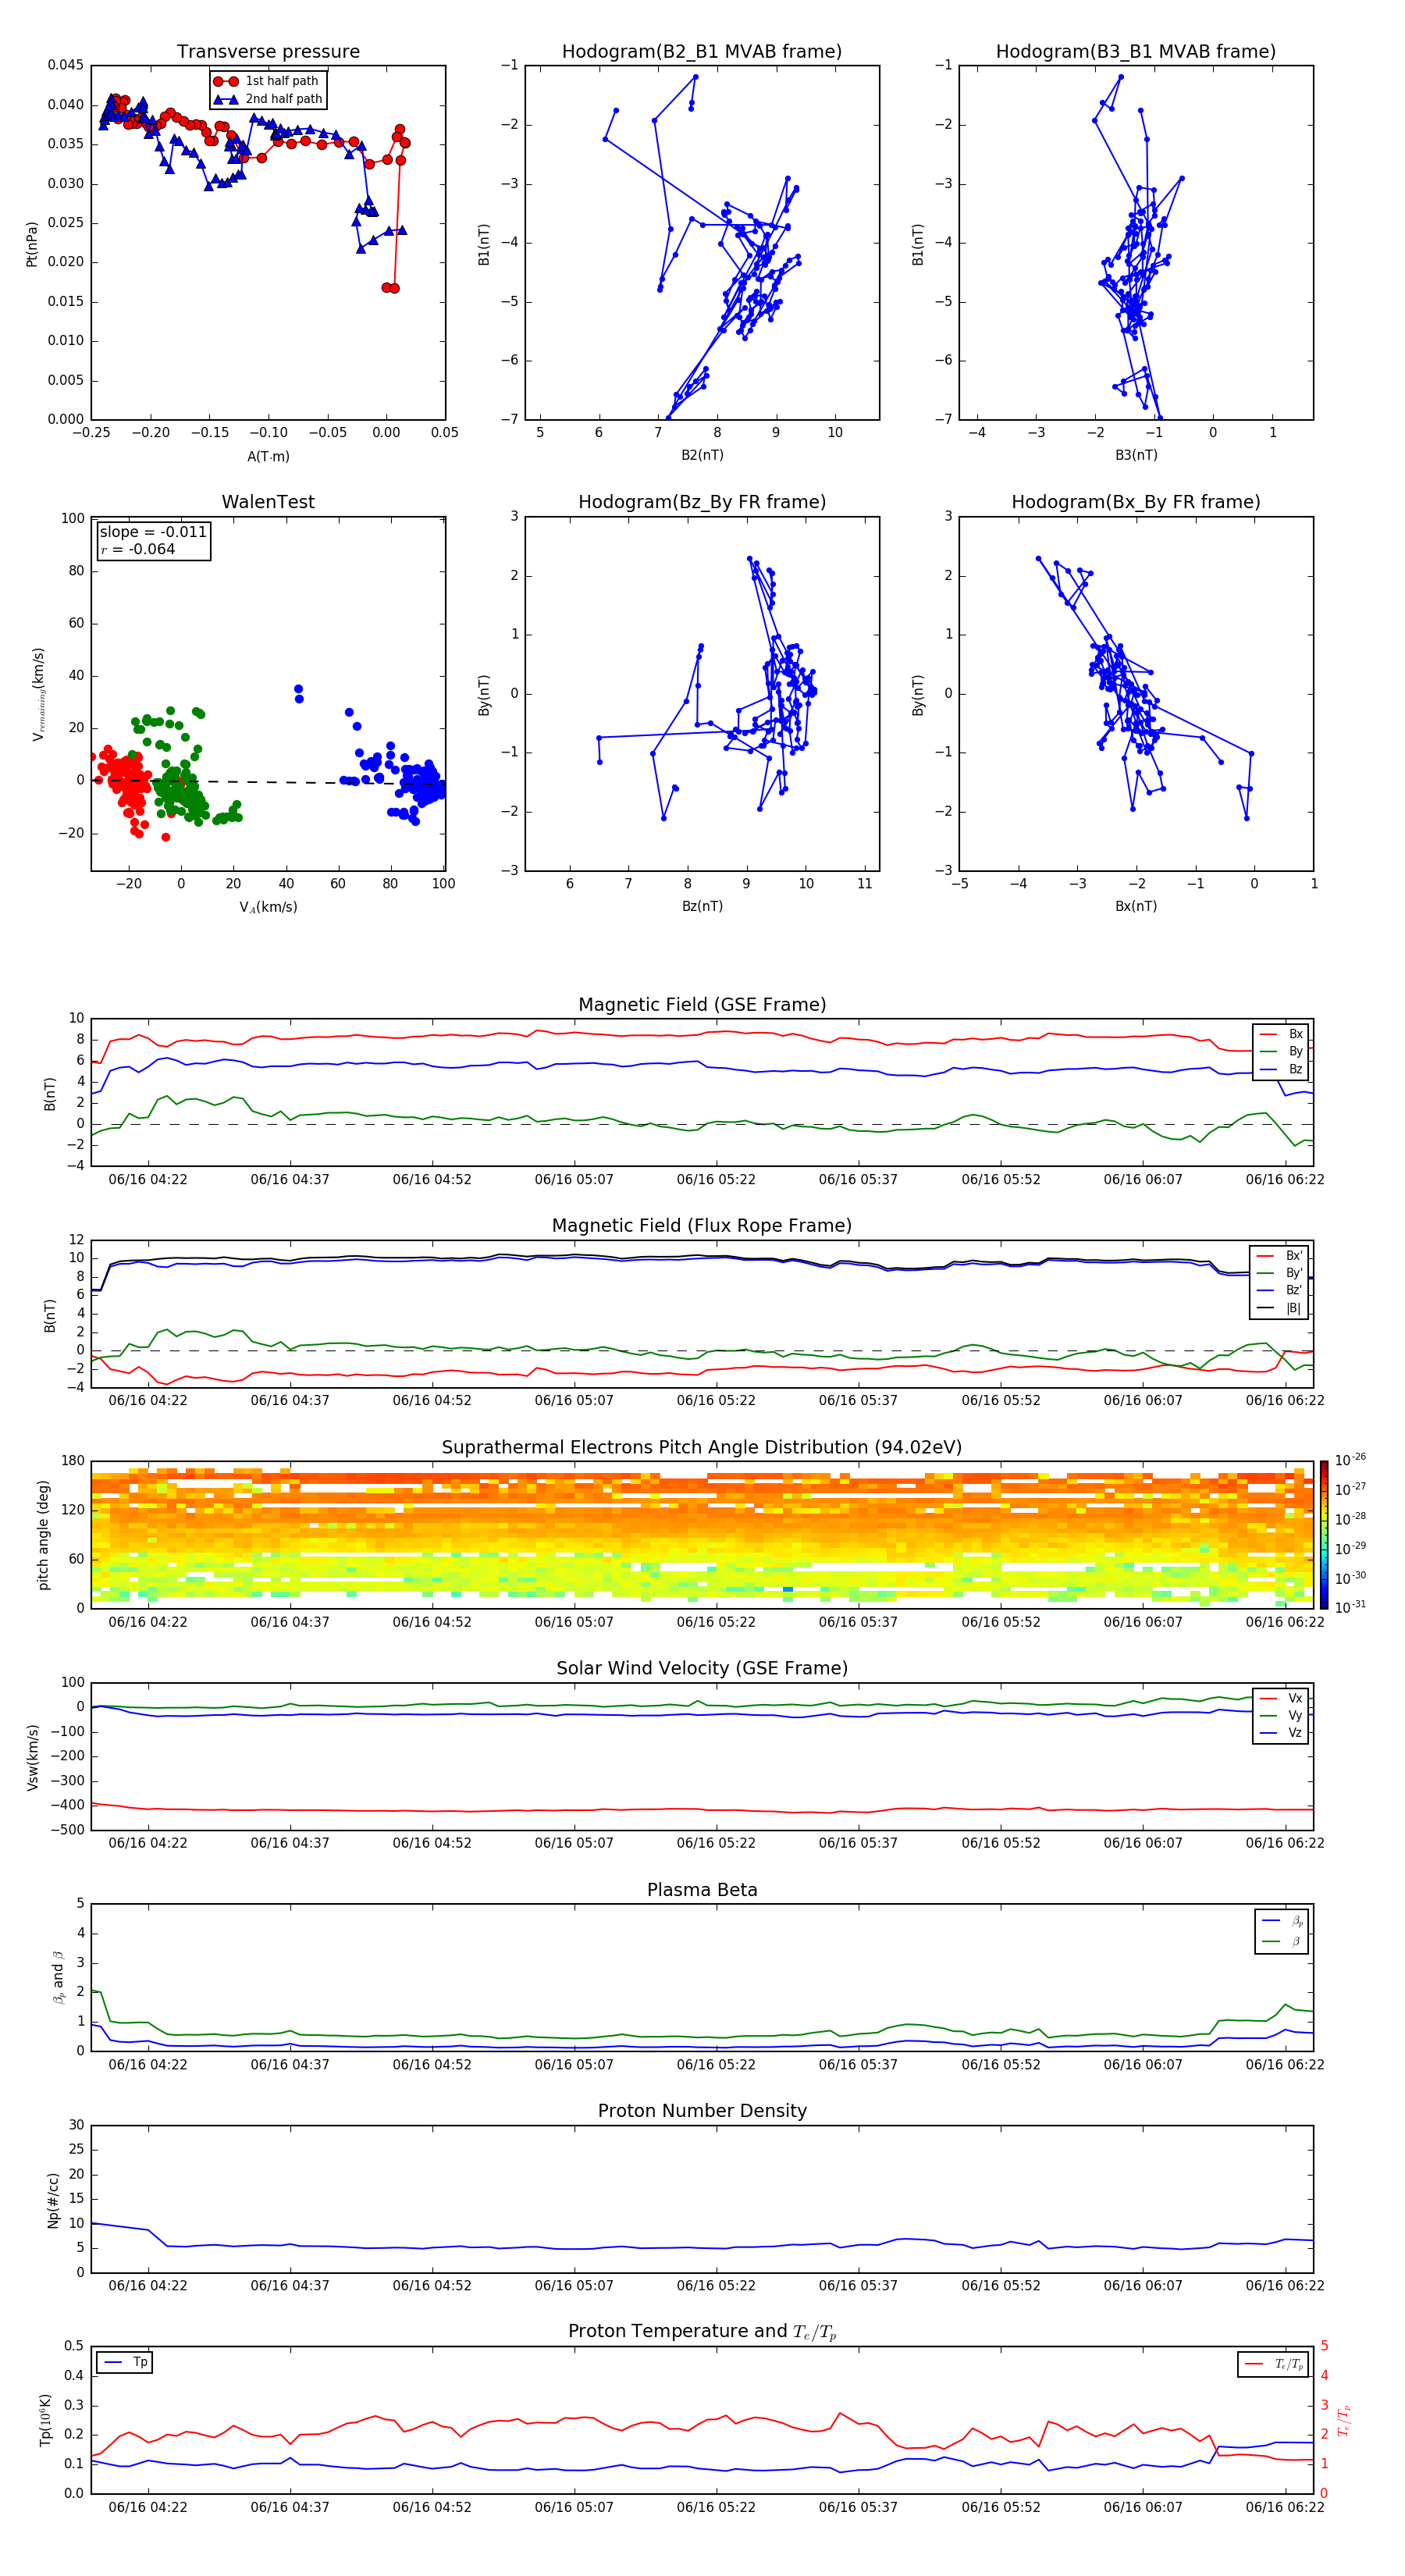The image size is (1405, 2576).
Task: Click the "Bz(nT)" x-axis label
Action: 702,906
